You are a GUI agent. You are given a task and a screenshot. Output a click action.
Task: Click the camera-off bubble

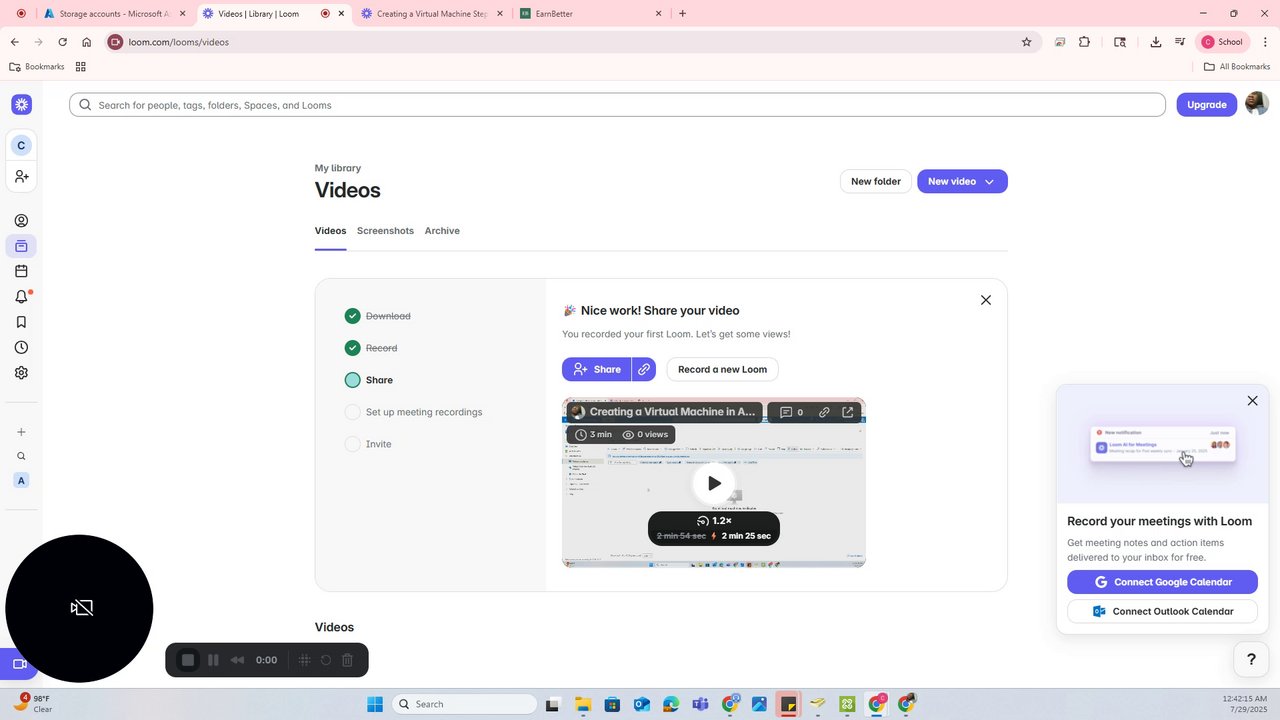[x=80, y=608]
